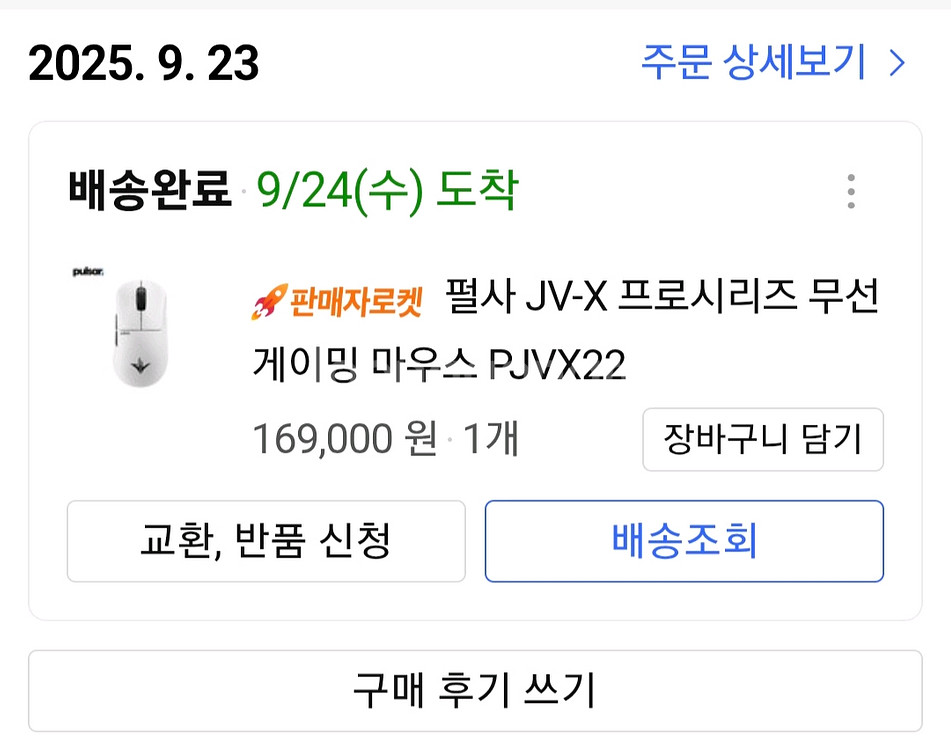Click the 장바구니 담기 button
Image resolution: width=951 pixels, height=750 pixels.
762,439
